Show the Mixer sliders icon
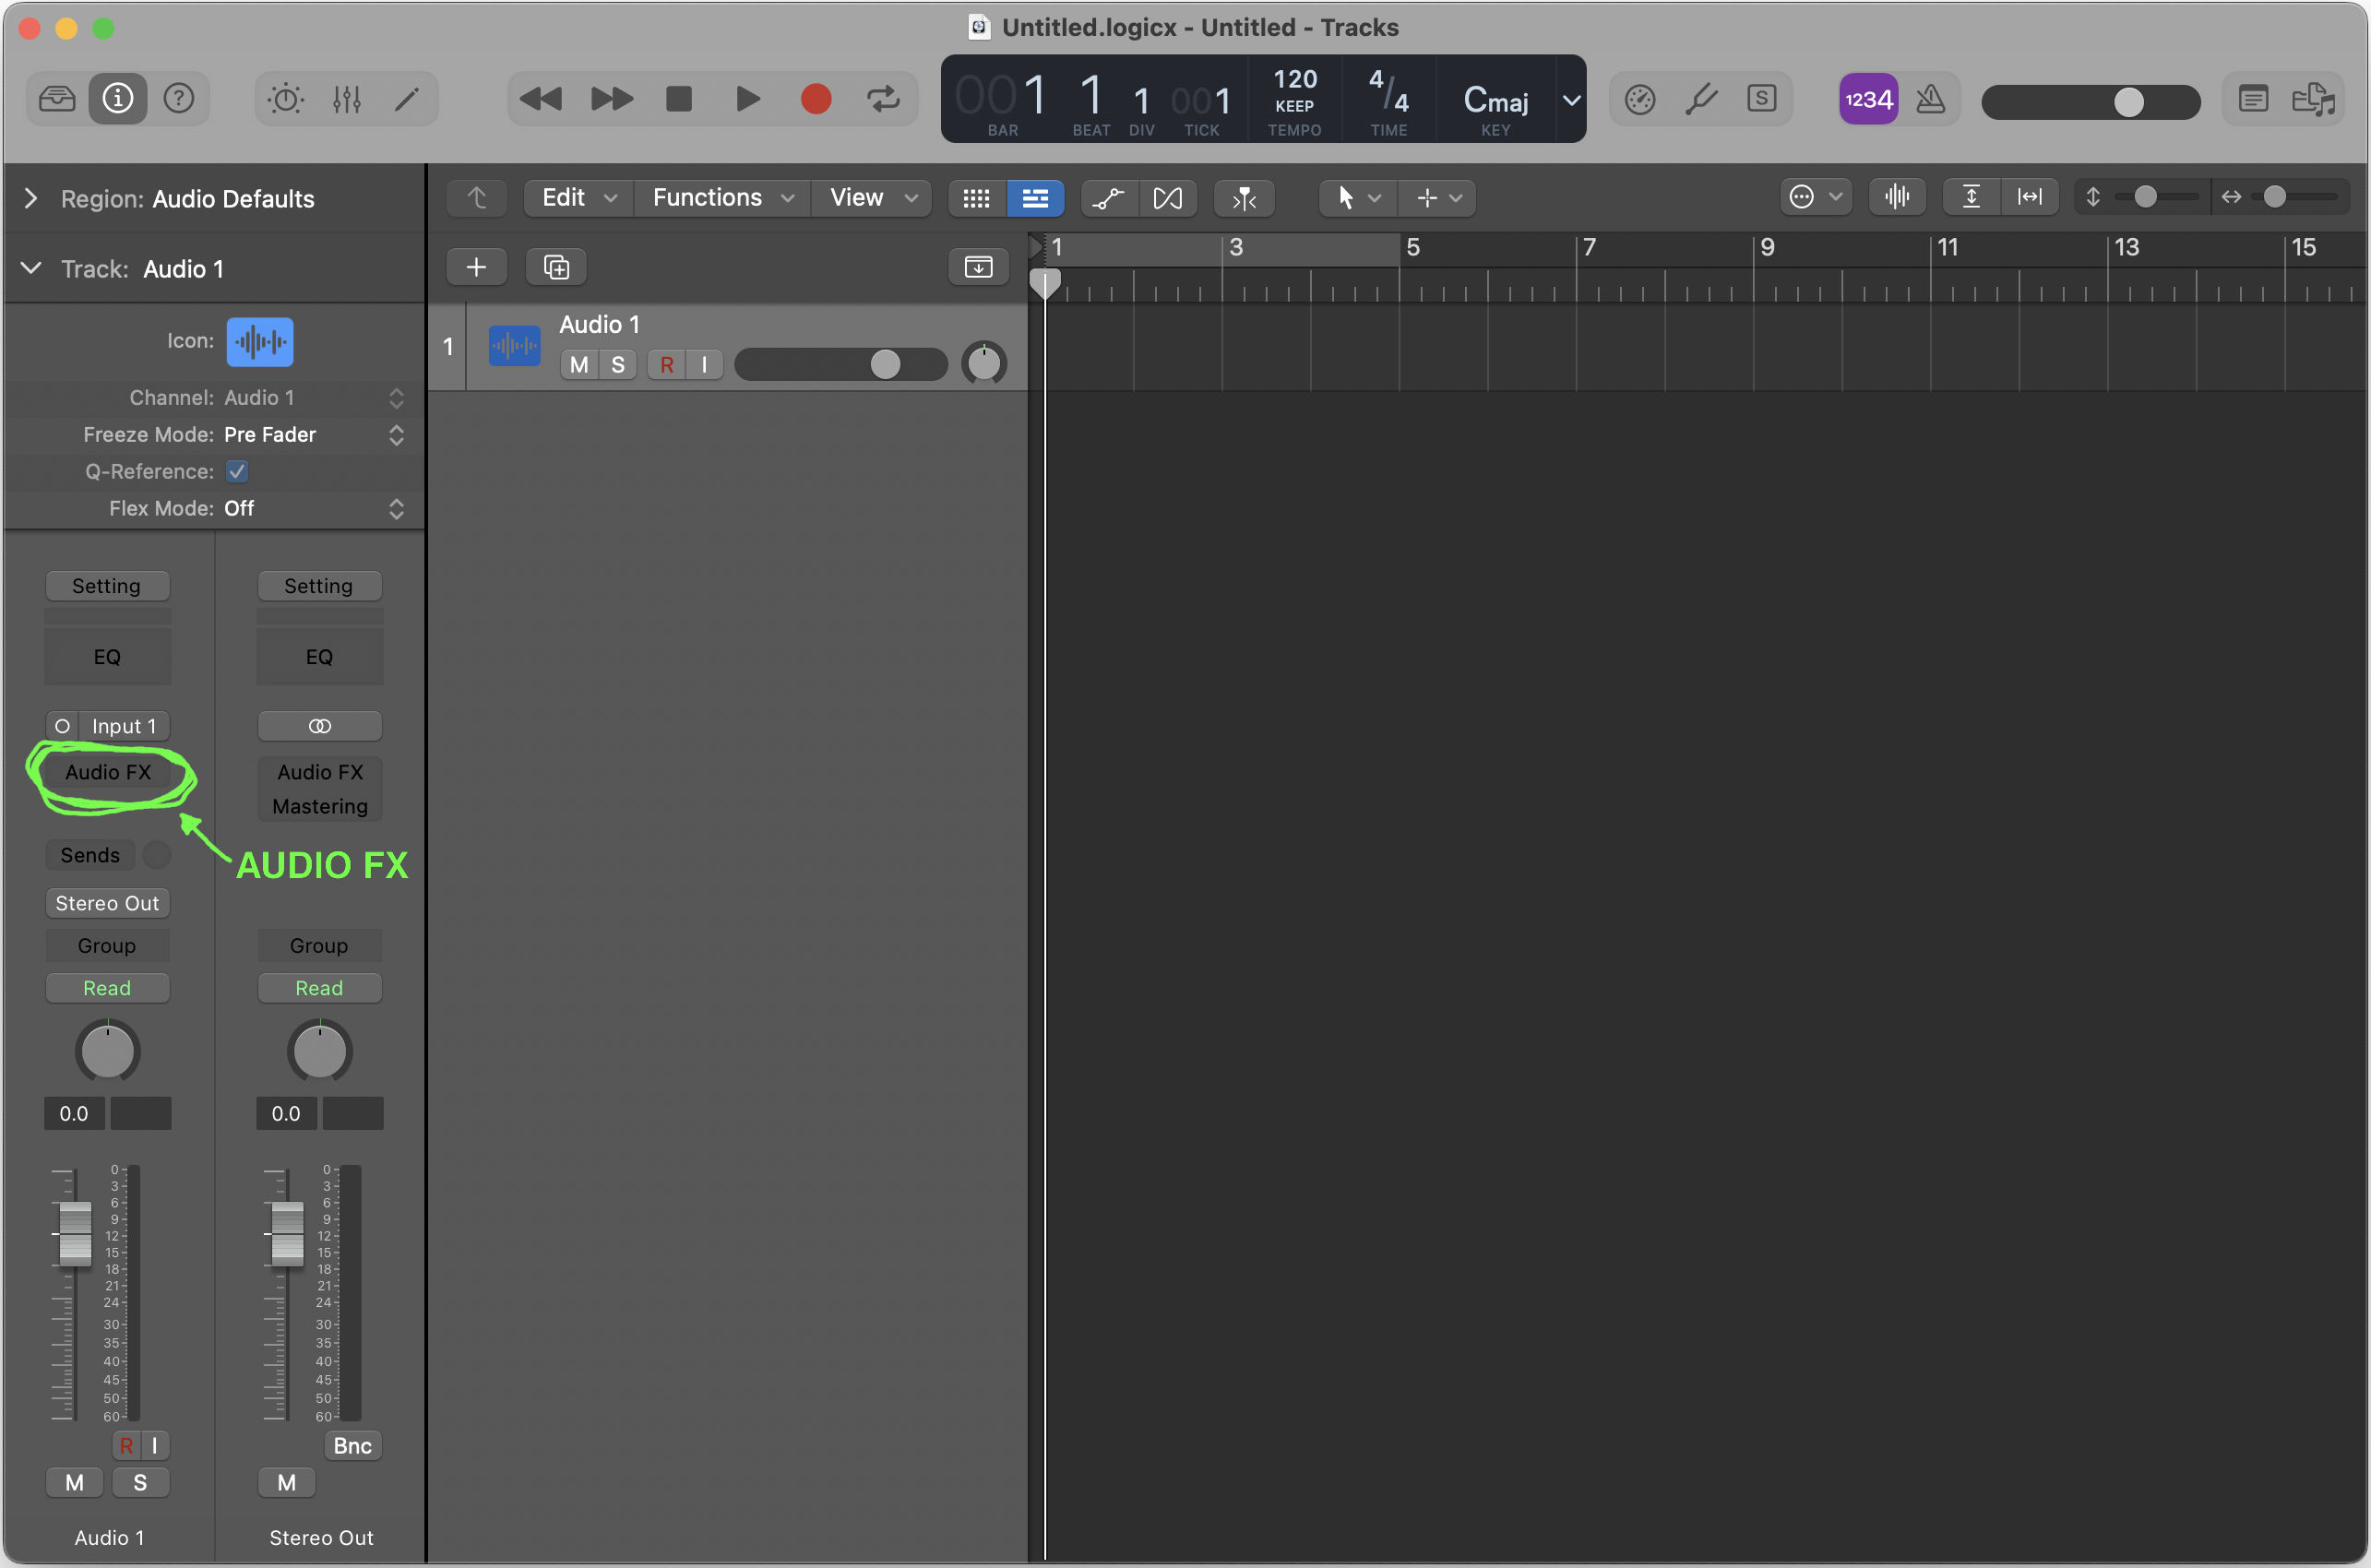2371x1568 pixels. coord(347,98)
